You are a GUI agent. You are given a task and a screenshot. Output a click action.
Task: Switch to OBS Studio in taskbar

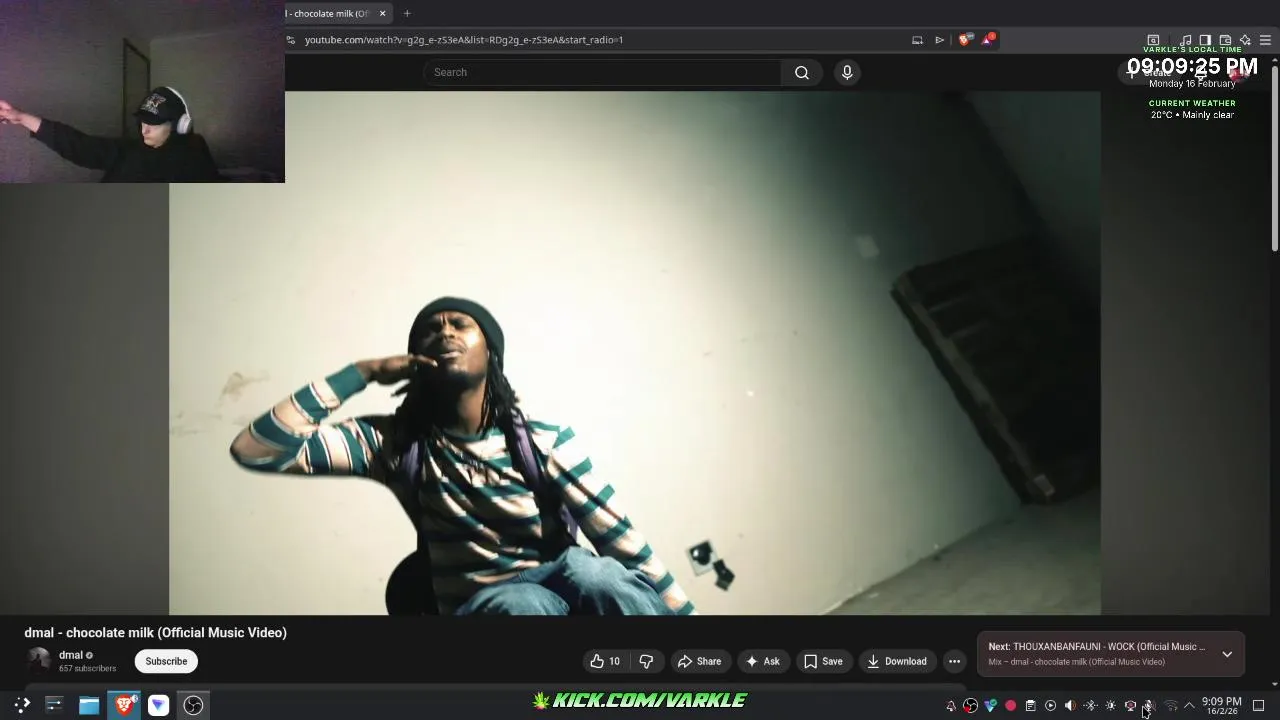(x=194, y=705)
